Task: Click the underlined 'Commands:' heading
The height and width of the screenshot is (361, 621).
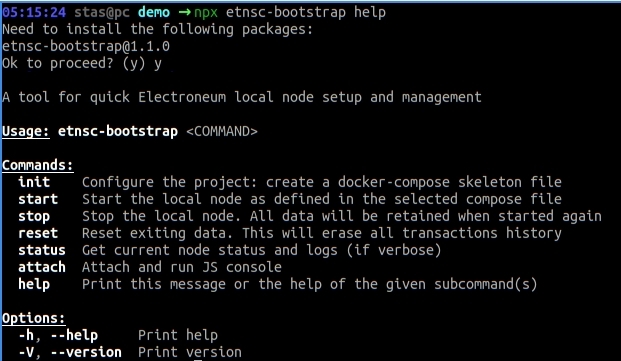Action: (x=38, y=165)
